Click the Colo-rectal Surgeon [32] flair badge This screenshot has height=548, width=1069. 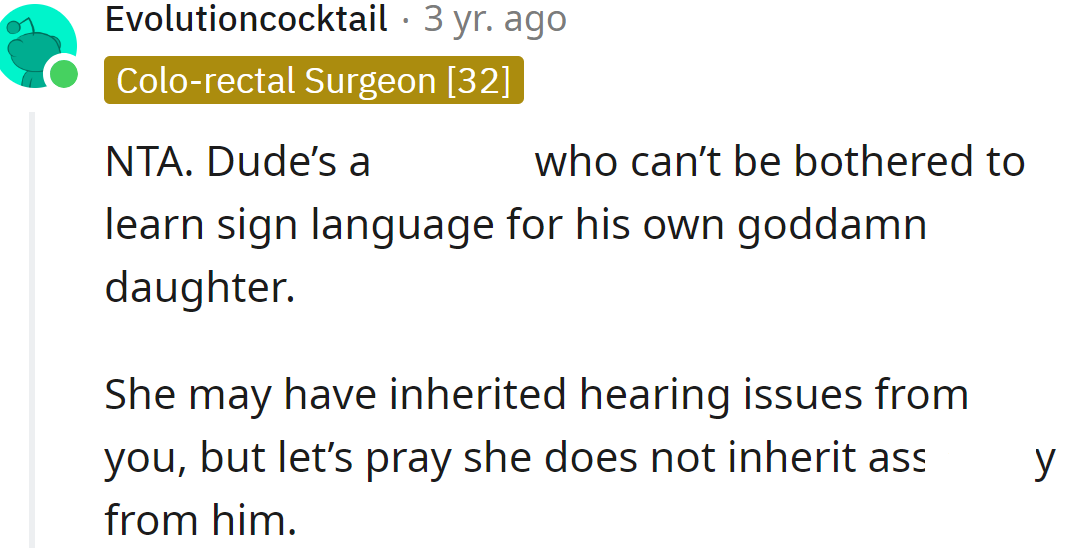tap(313, 81)
